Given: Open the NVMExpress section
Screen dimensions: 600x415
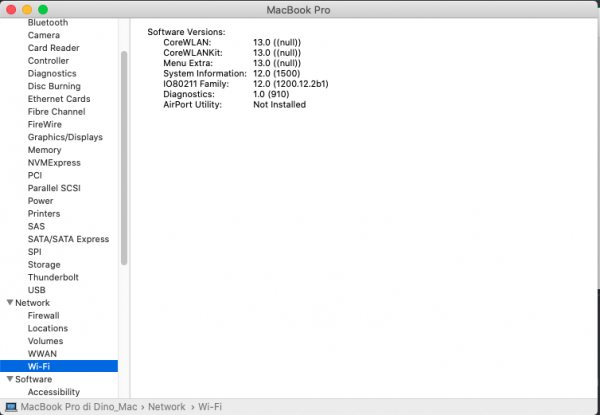Looking at the screenshot, I should (x=54, y=163).
